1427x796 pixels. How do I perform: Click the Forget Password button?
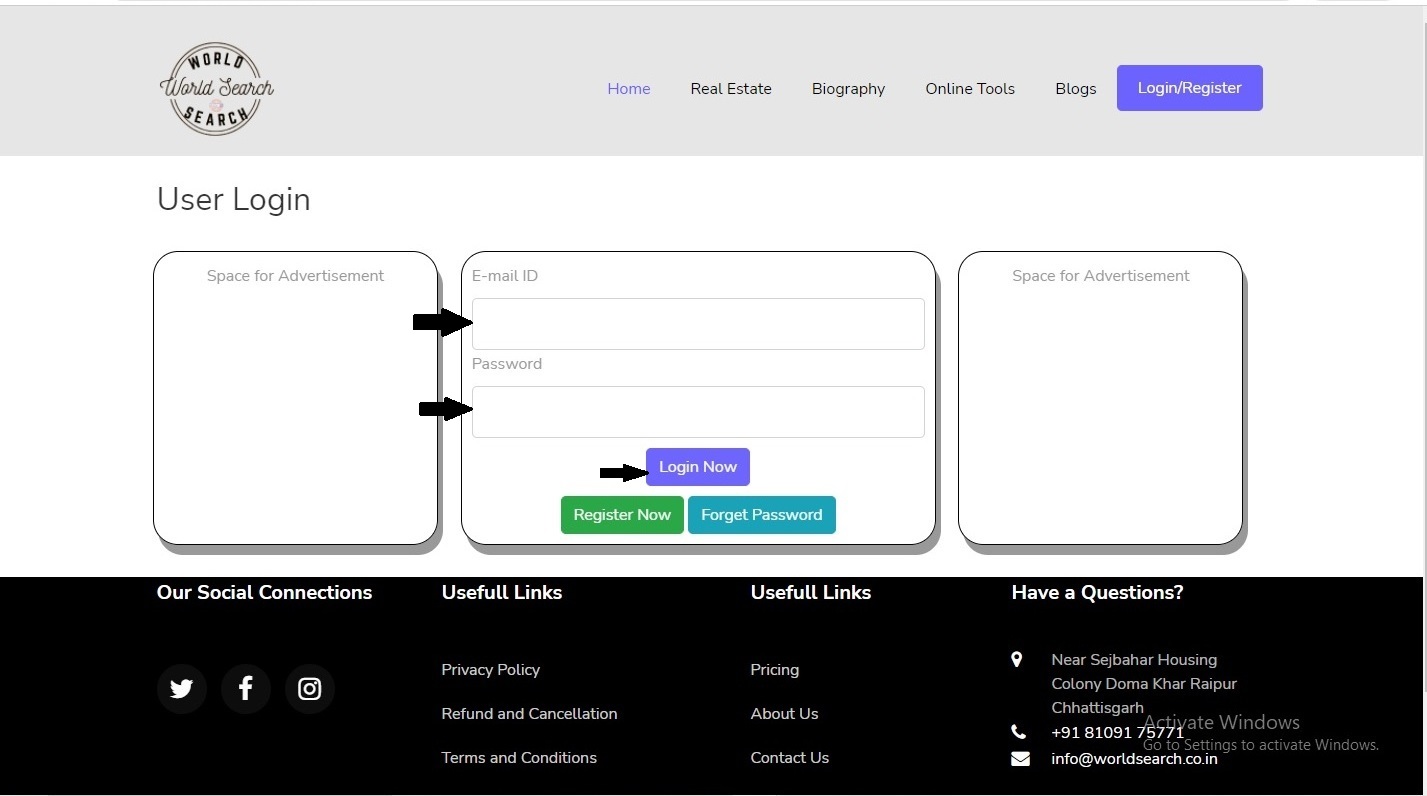(x=762, y=515)
